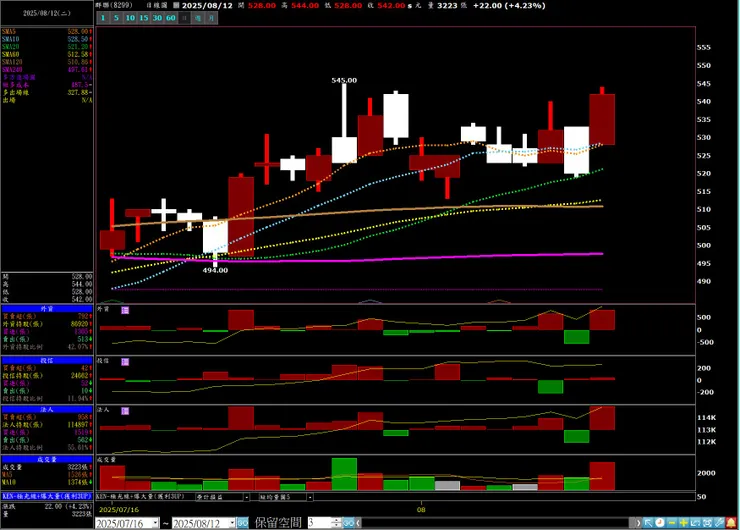740x530 pixels.
Task: Click the horizontal chart scrollbar track
Action: 496,523
